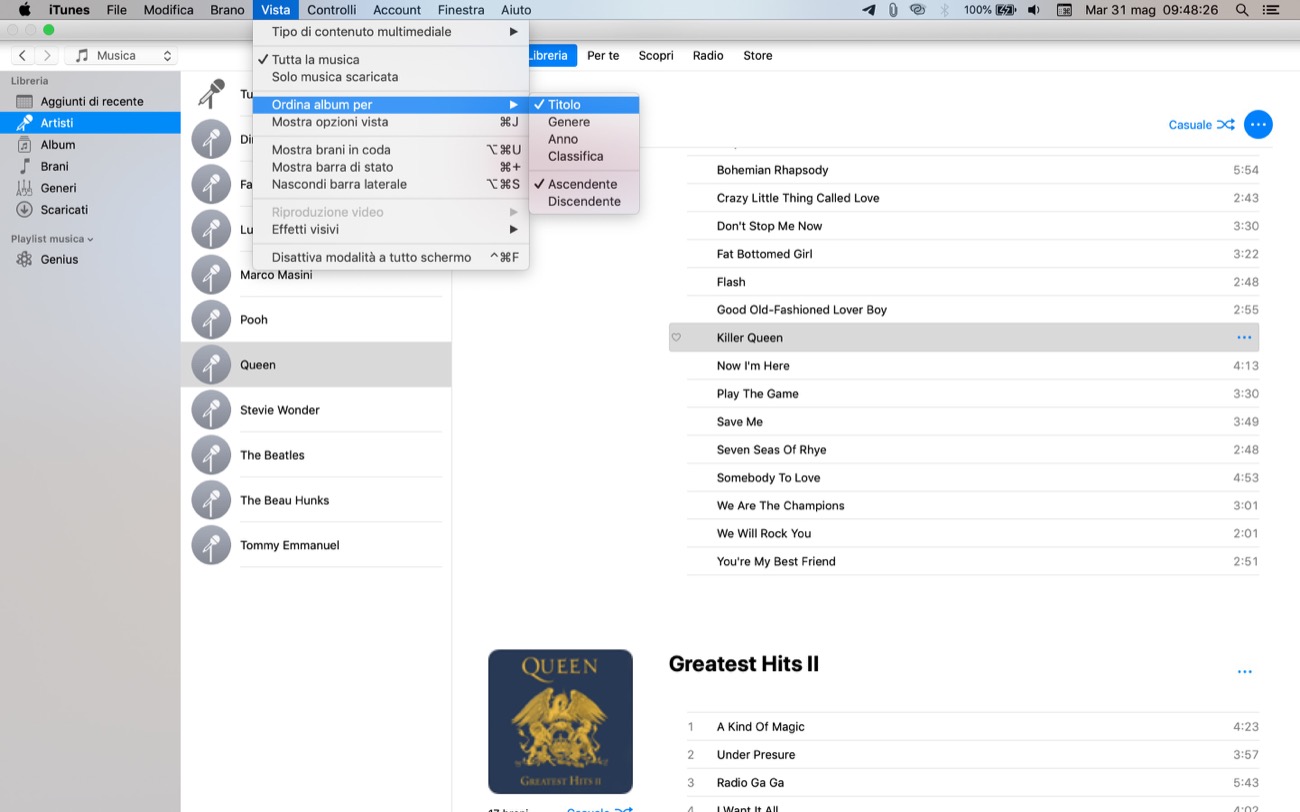The width and height of the screenshot is (1300, 812).
Task: Open the Controlli menu
Action: tap(331, 10)
